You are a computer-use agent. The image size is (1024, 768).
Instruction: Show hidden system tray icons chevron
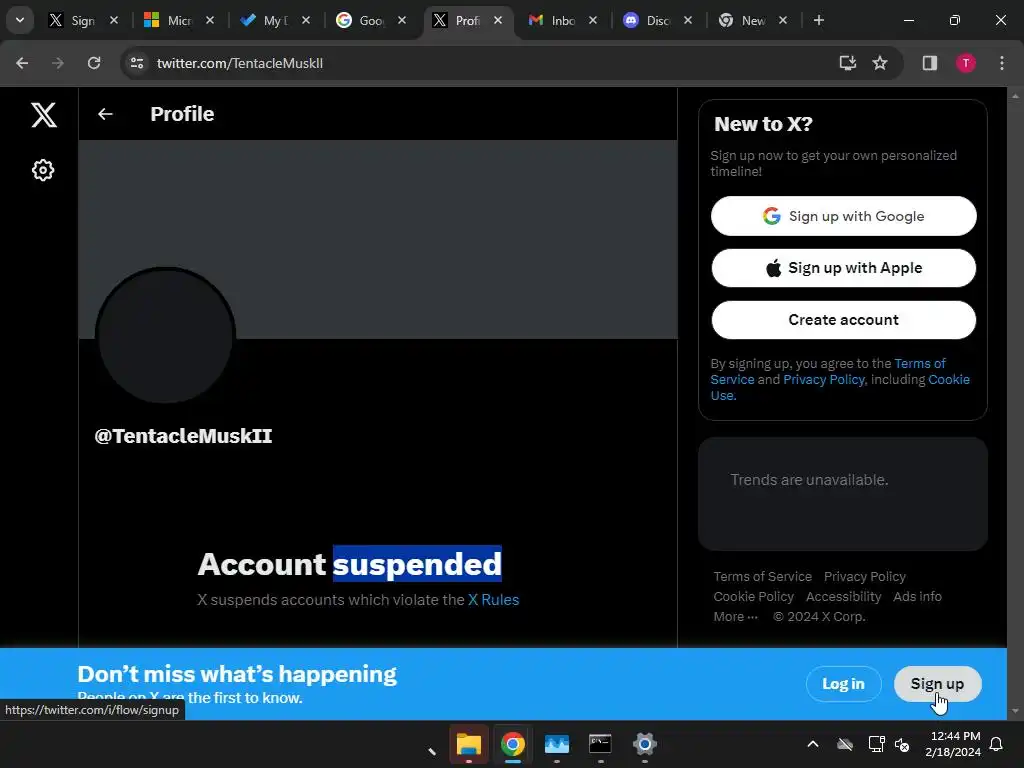pyautogui.click(x=813, y=744)
